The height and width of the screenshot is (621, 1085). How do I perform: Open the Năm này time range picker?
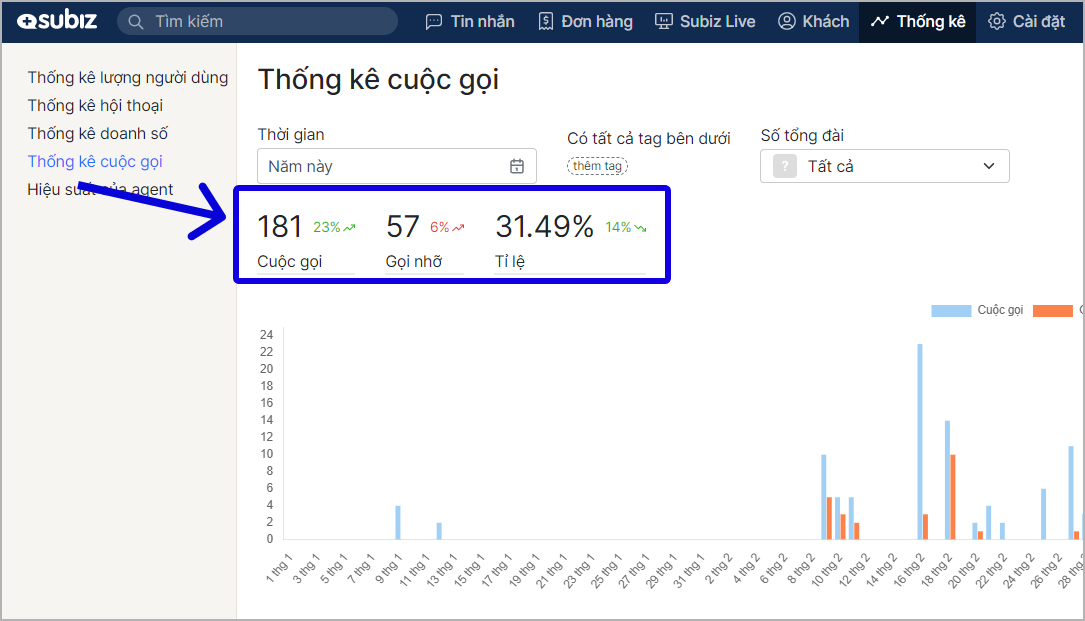pyautogui.click(x=385, y=166)
